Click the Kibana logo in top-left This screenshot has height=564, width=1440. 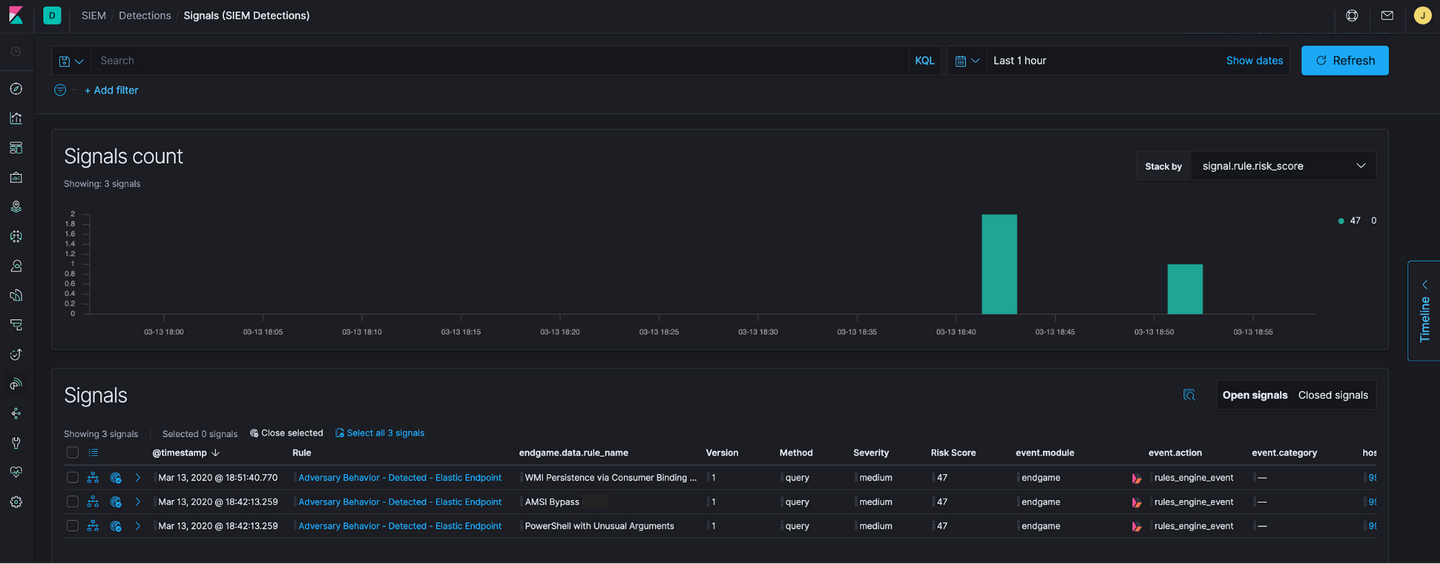coord(17,15)
